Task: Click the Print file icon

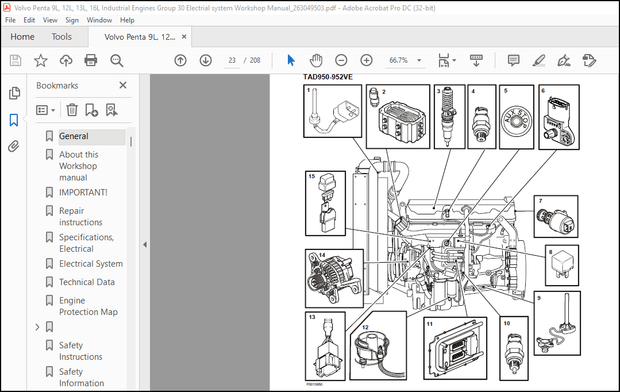Action: [91, 60]
